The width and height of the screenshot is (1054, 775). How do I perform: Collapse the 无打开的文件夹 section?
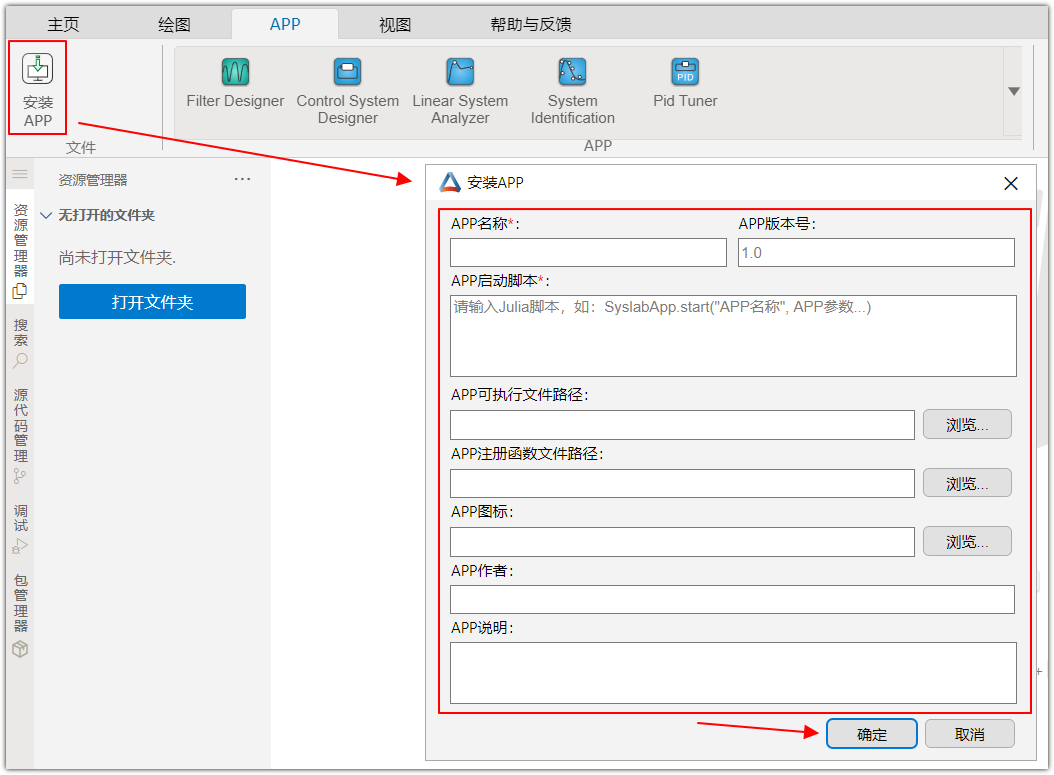(x=46, y=216)
